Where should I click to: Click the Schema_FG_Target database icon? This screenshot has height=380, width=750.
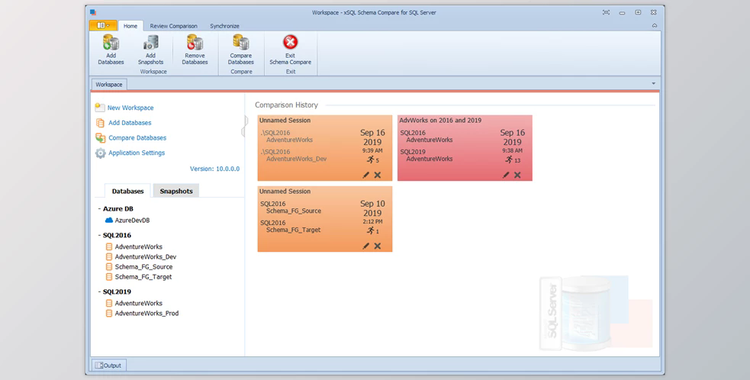(109, 277)
